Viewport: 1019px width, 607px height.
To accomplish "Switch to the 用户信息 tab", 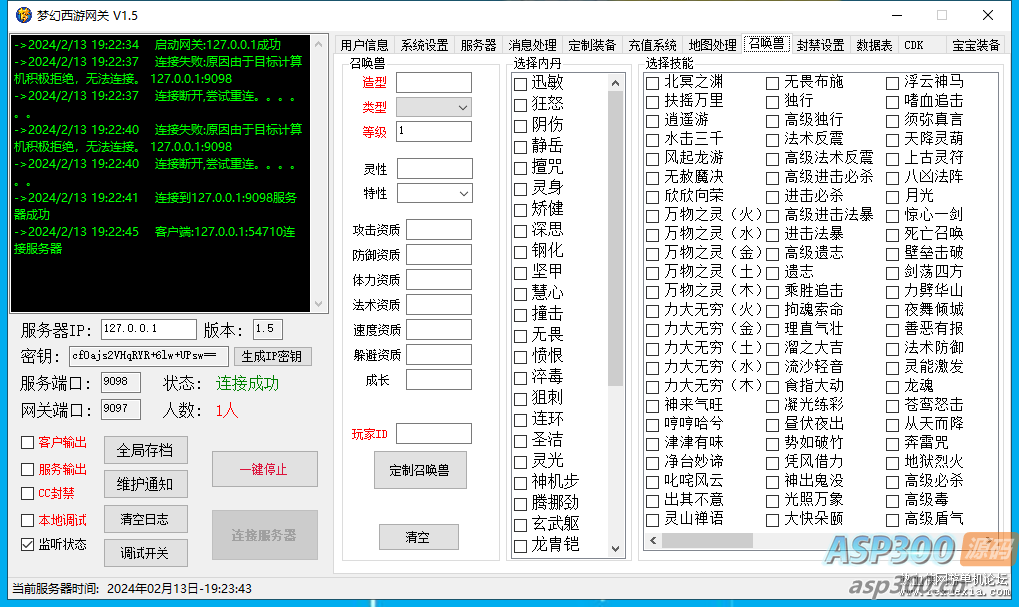I will pos(364,45).
